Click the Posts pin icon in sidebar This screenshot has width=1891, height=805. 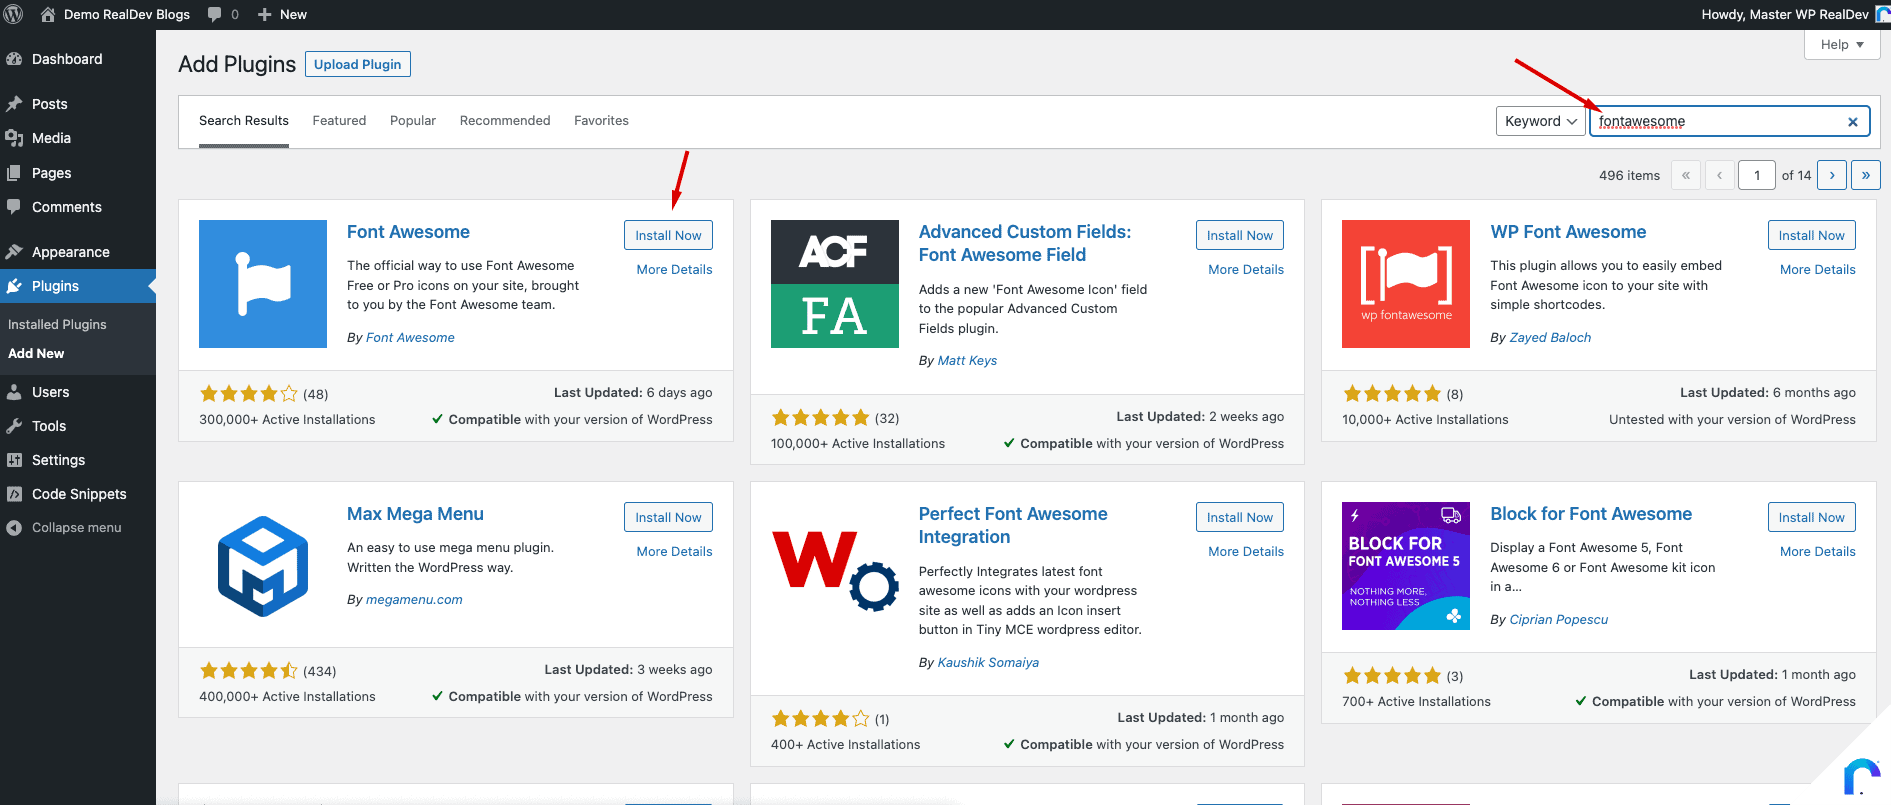click(14, 104)
